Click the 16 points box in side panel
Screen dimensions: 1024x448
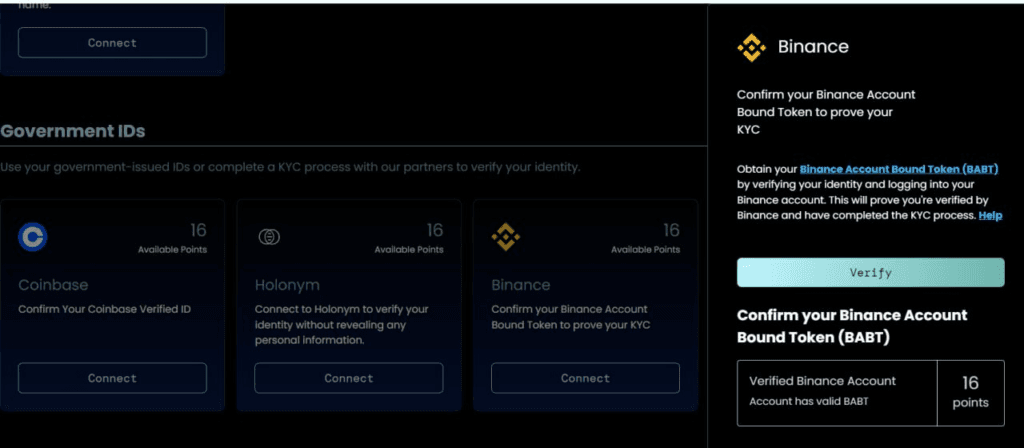[x=970, y=391]
